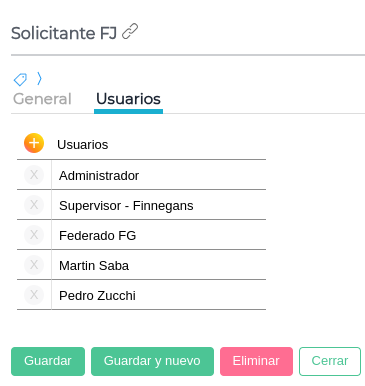Click the link icon beside Solicitante FJ

click(130, 32)
